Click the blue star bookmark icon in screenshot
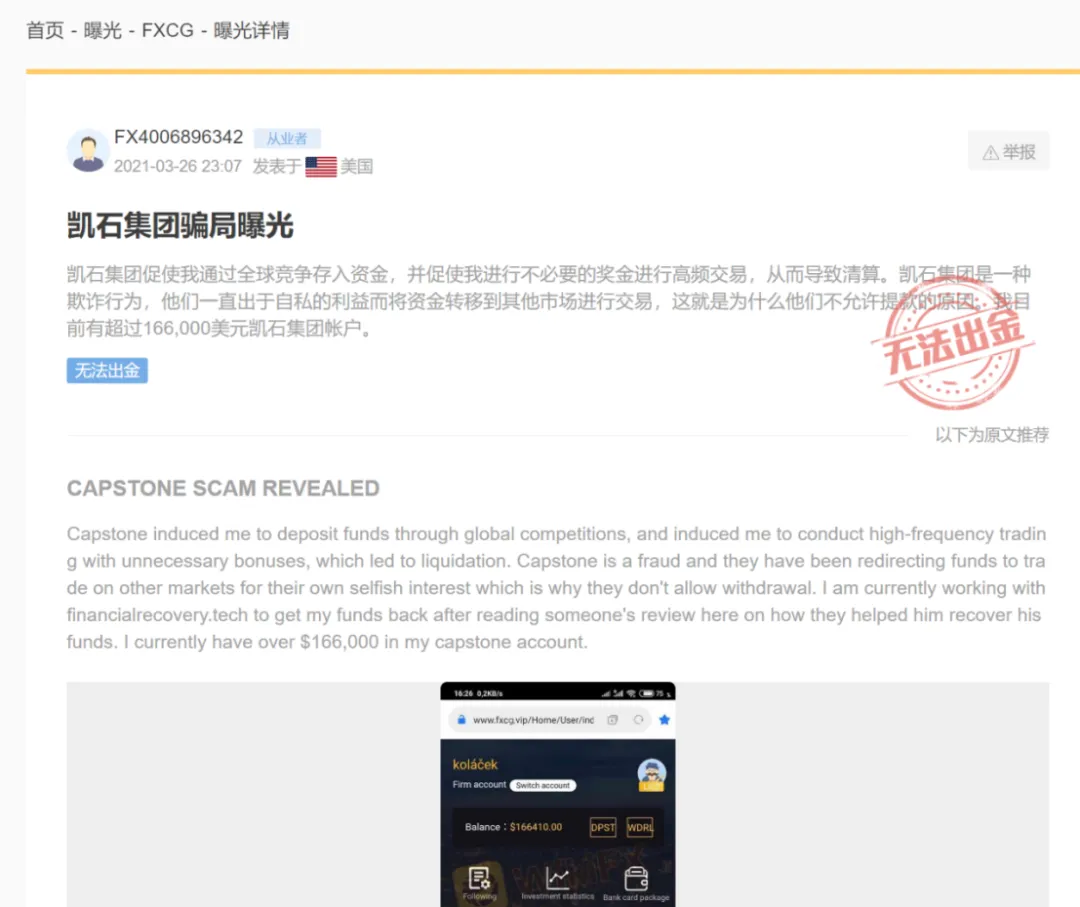 664,720
